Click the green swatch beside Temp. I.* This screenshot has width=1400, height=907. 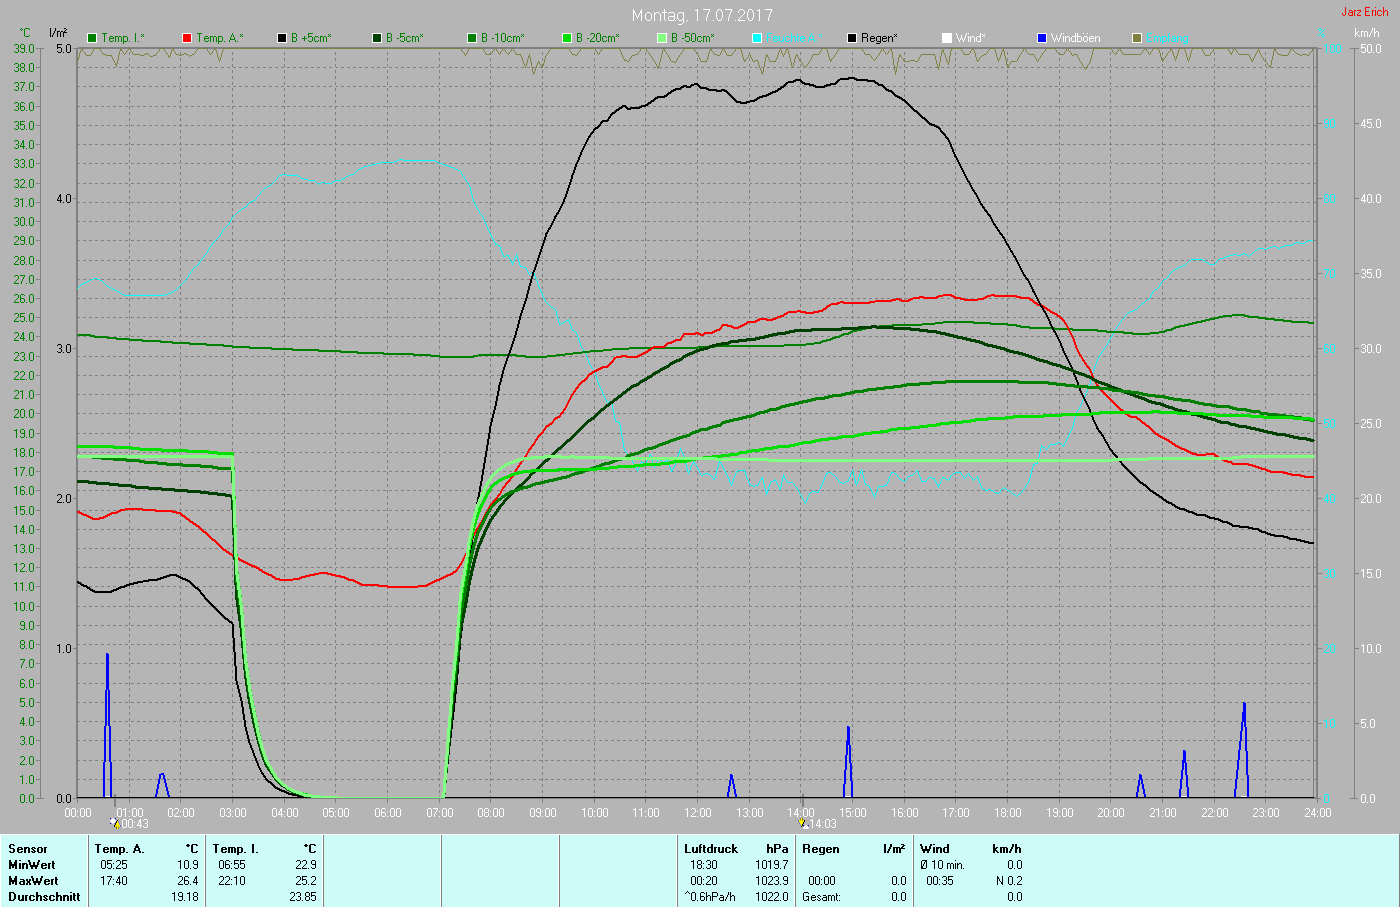[x=93, y=38]
